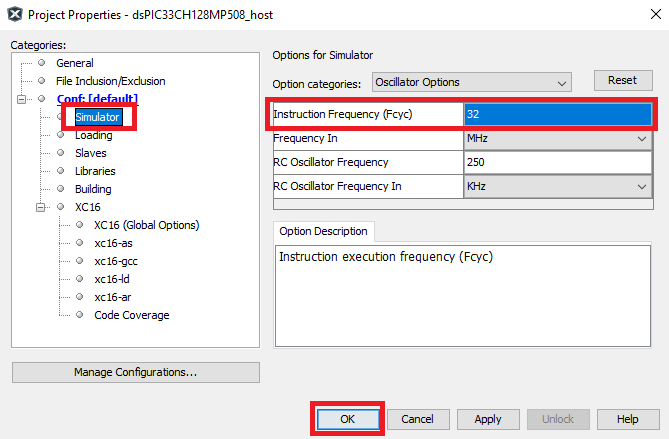Viewport: 669px width, 439px height.
Task: Select the Libraries category
Action: click(95, 171)
